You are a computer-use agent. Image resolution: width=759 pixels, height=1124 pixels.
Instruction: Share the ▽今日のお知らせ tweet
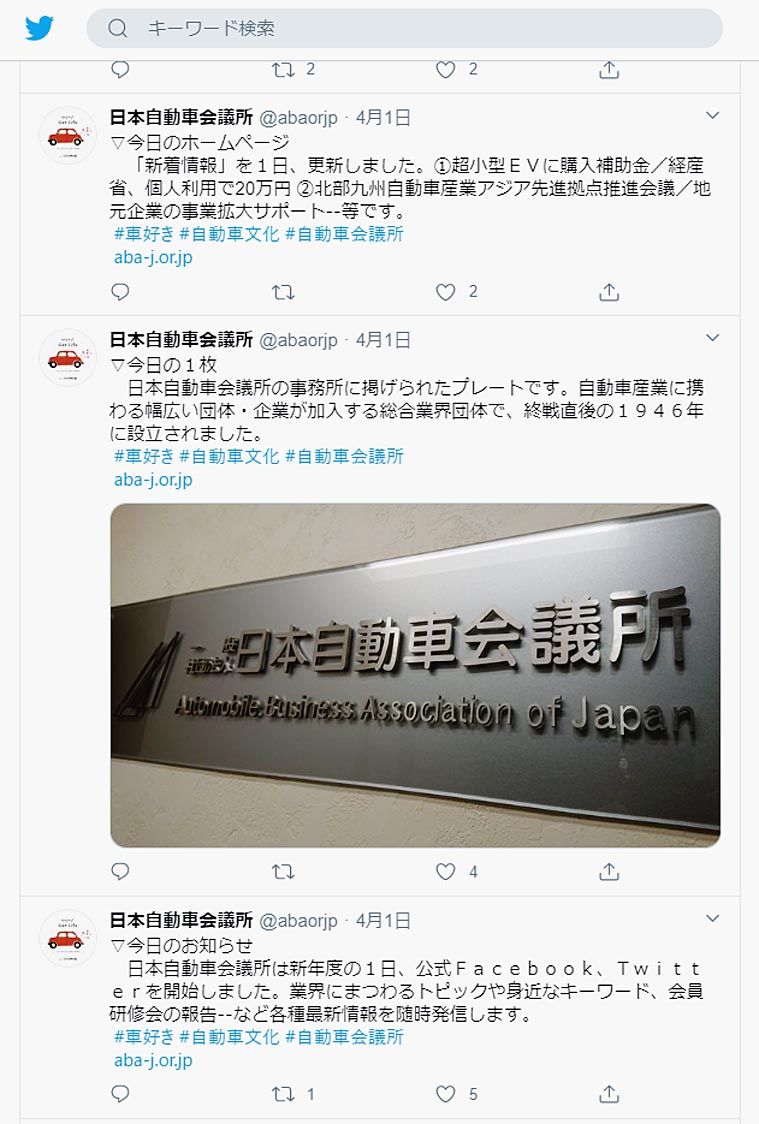608,1094
